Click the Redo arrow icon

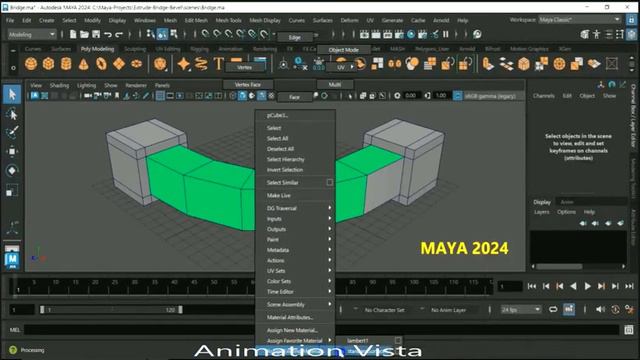119,35
